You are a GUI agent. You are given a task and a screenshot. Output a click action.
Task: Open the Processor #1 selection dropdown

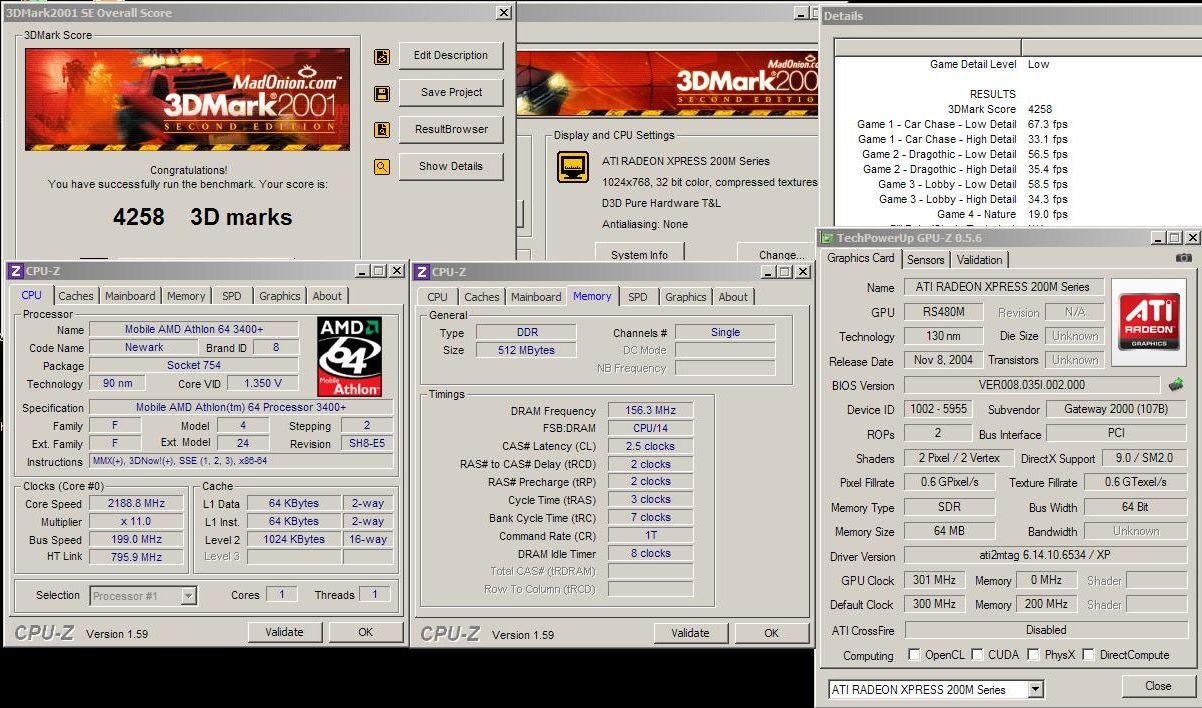pyautogui.click(x=188, y=596)
